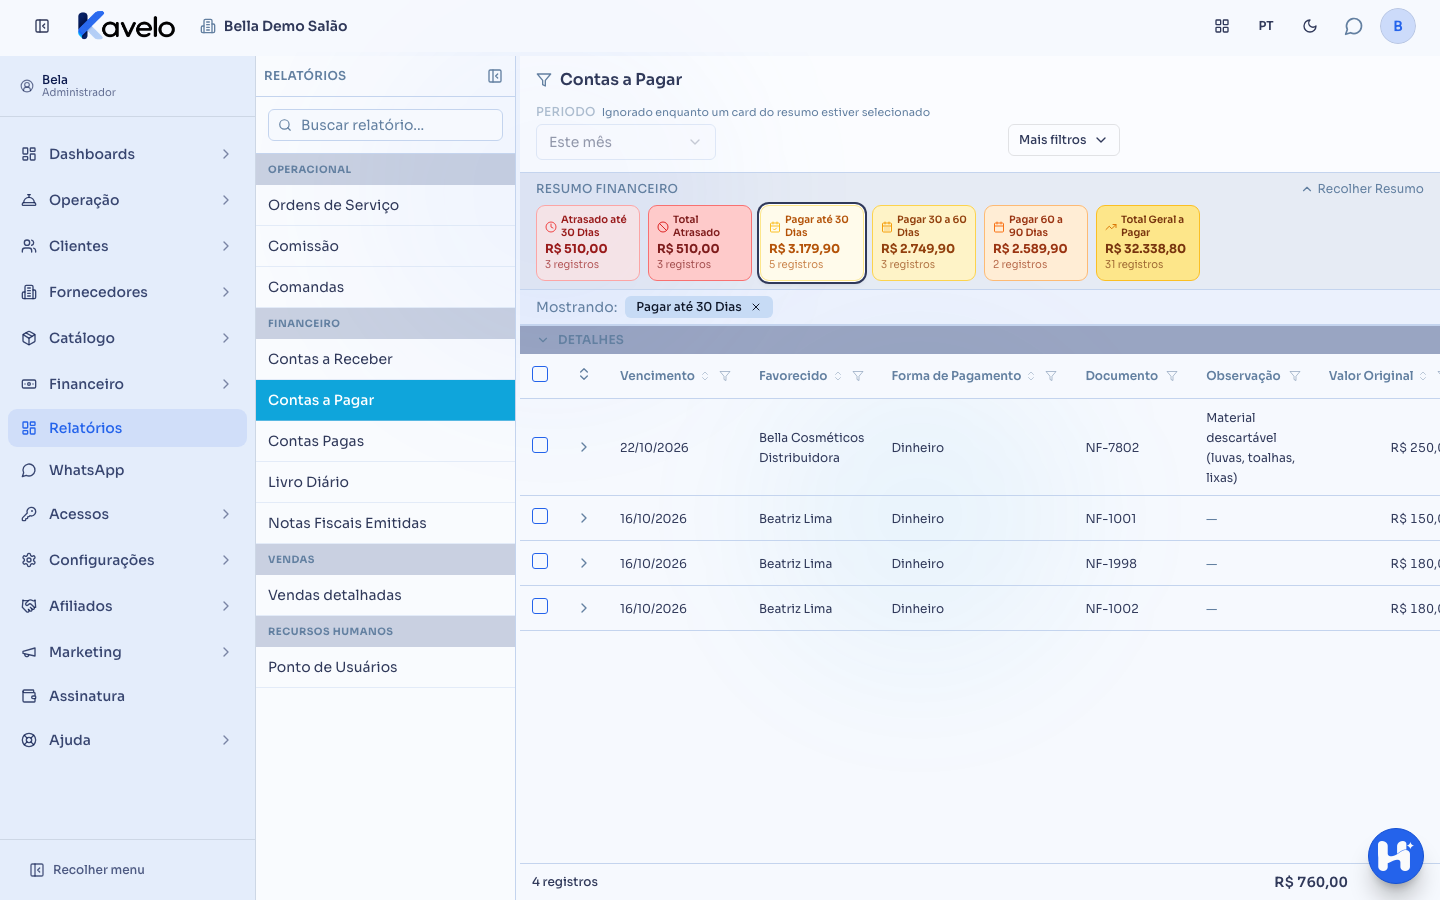Sort by Favorecido column arrows
1440x900 pixels.
pyautogui.click(x=838, y=376)
